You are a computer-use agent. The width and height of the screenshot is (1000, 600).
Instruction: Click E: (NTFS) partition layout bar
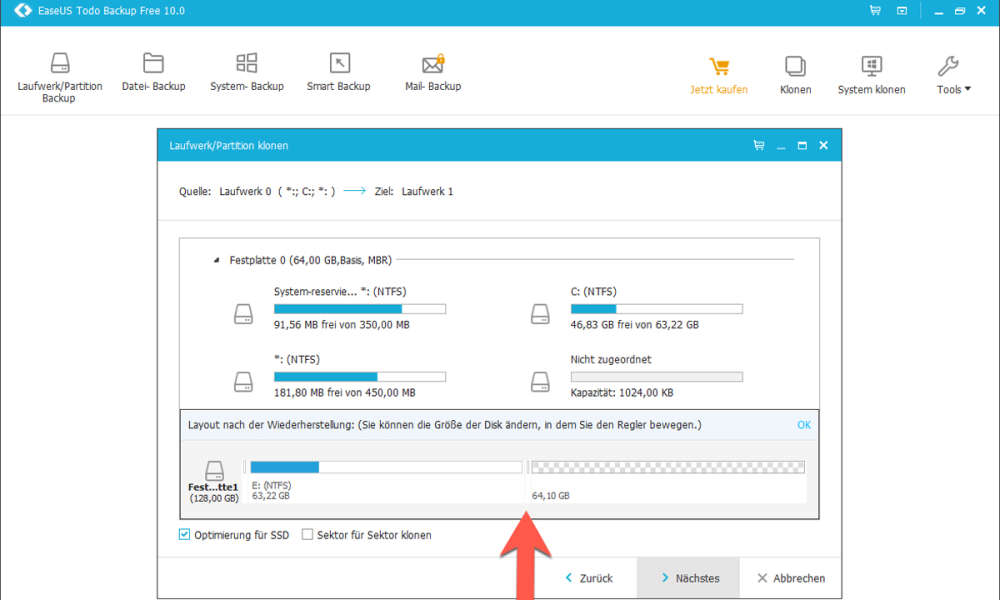coord(386,467)
